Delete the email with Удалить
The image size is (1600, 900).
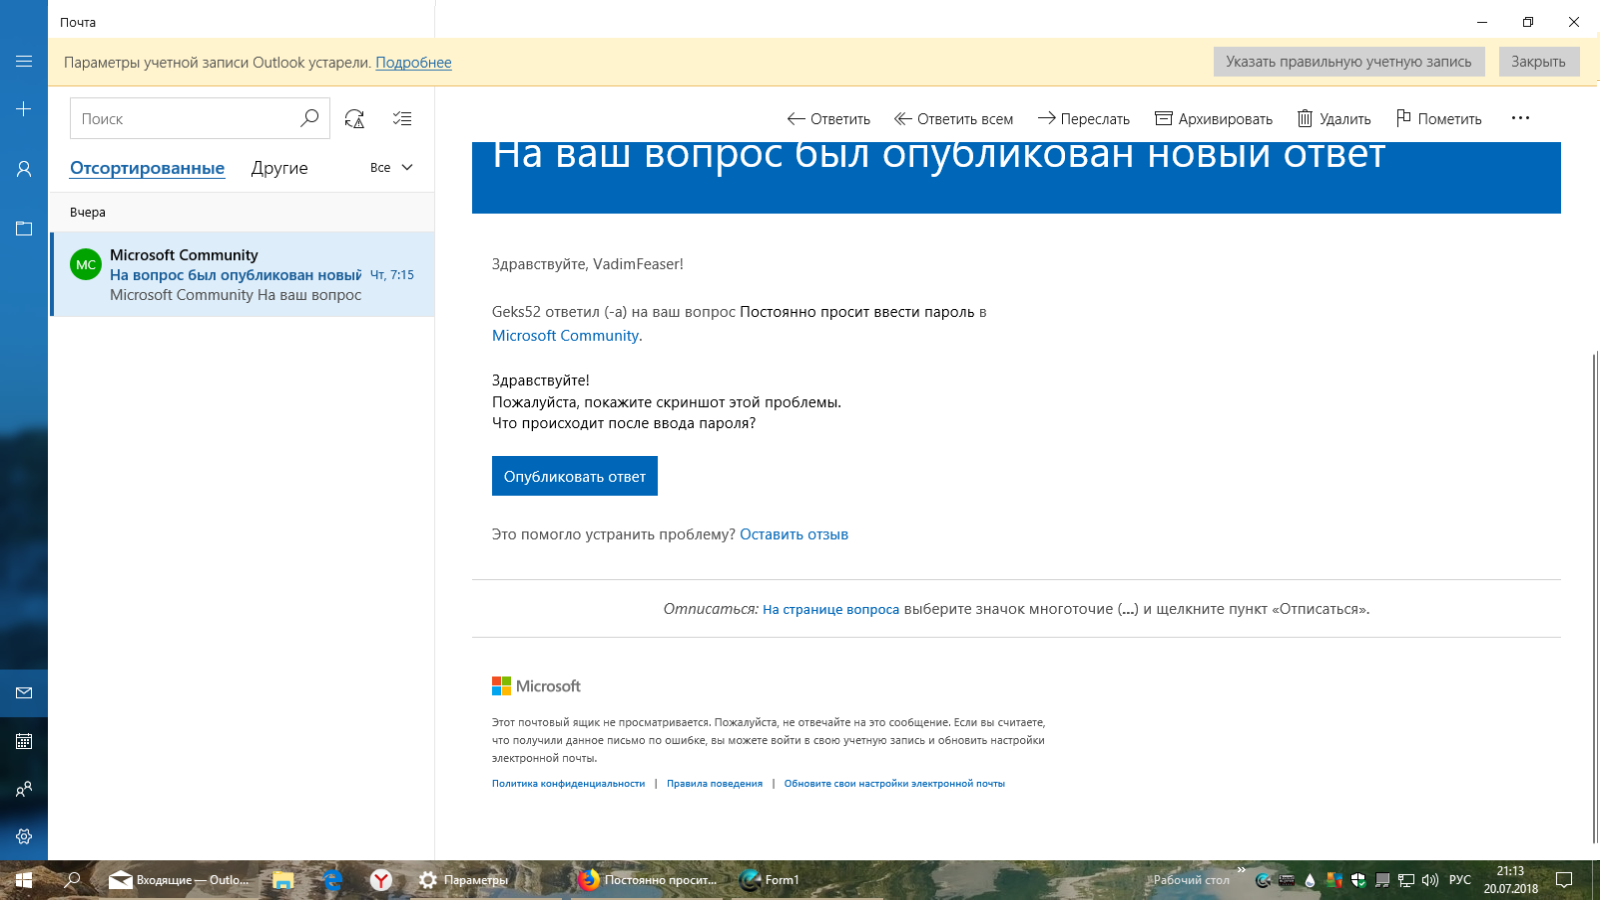[1334, 119]
